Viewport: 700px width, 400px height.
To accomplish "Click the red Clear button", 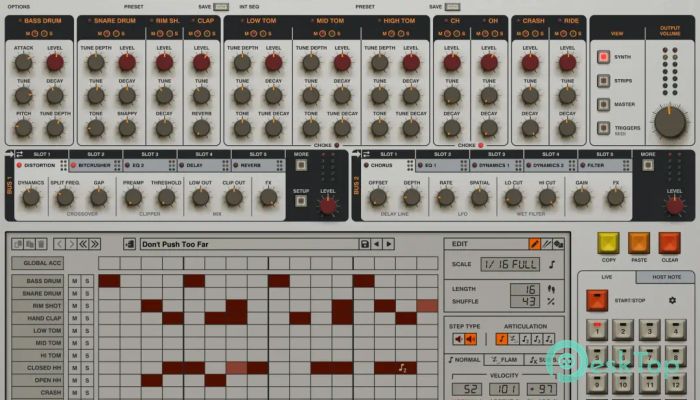I will pyautogui.click(x=669, y=243).
